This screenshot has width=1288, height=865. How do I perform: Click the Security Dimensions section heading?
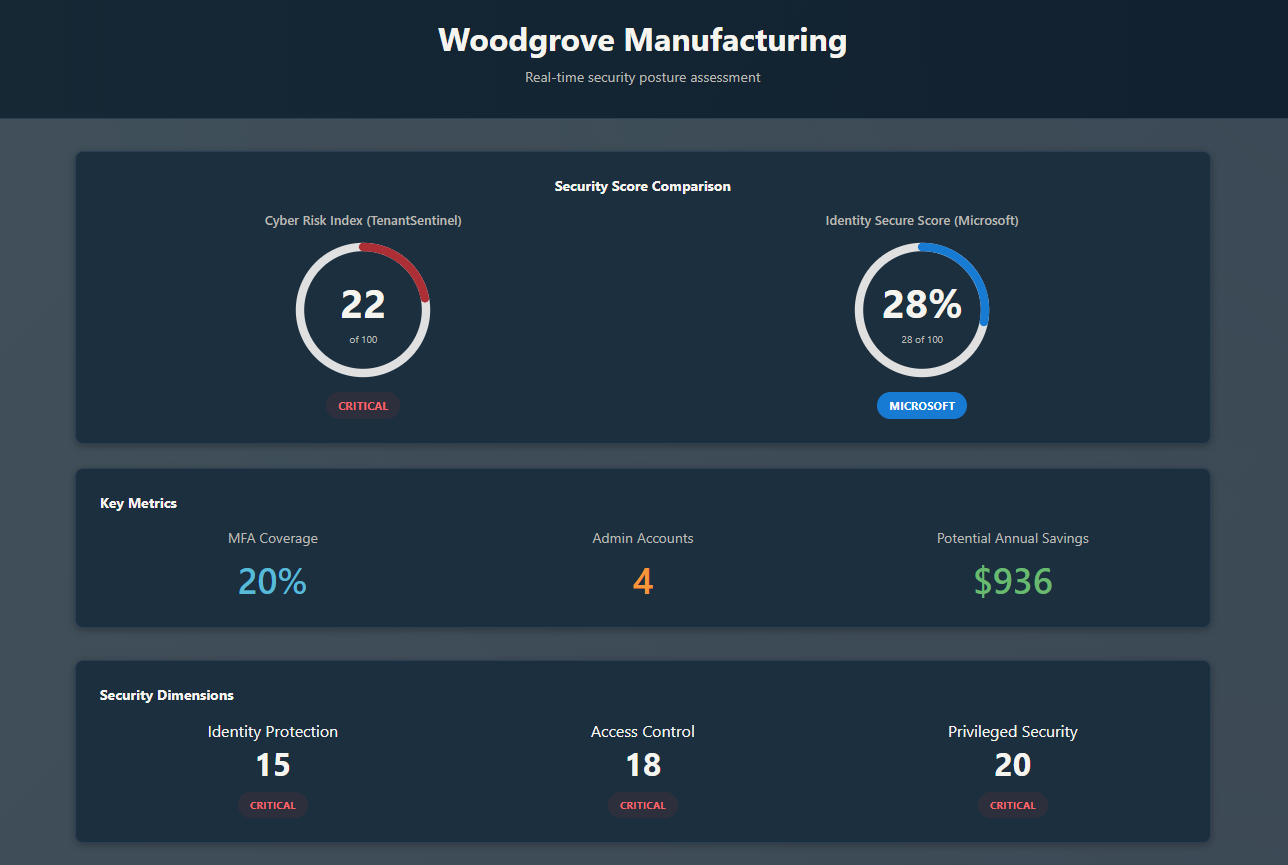pyautogui.click(x=167, y=695)
